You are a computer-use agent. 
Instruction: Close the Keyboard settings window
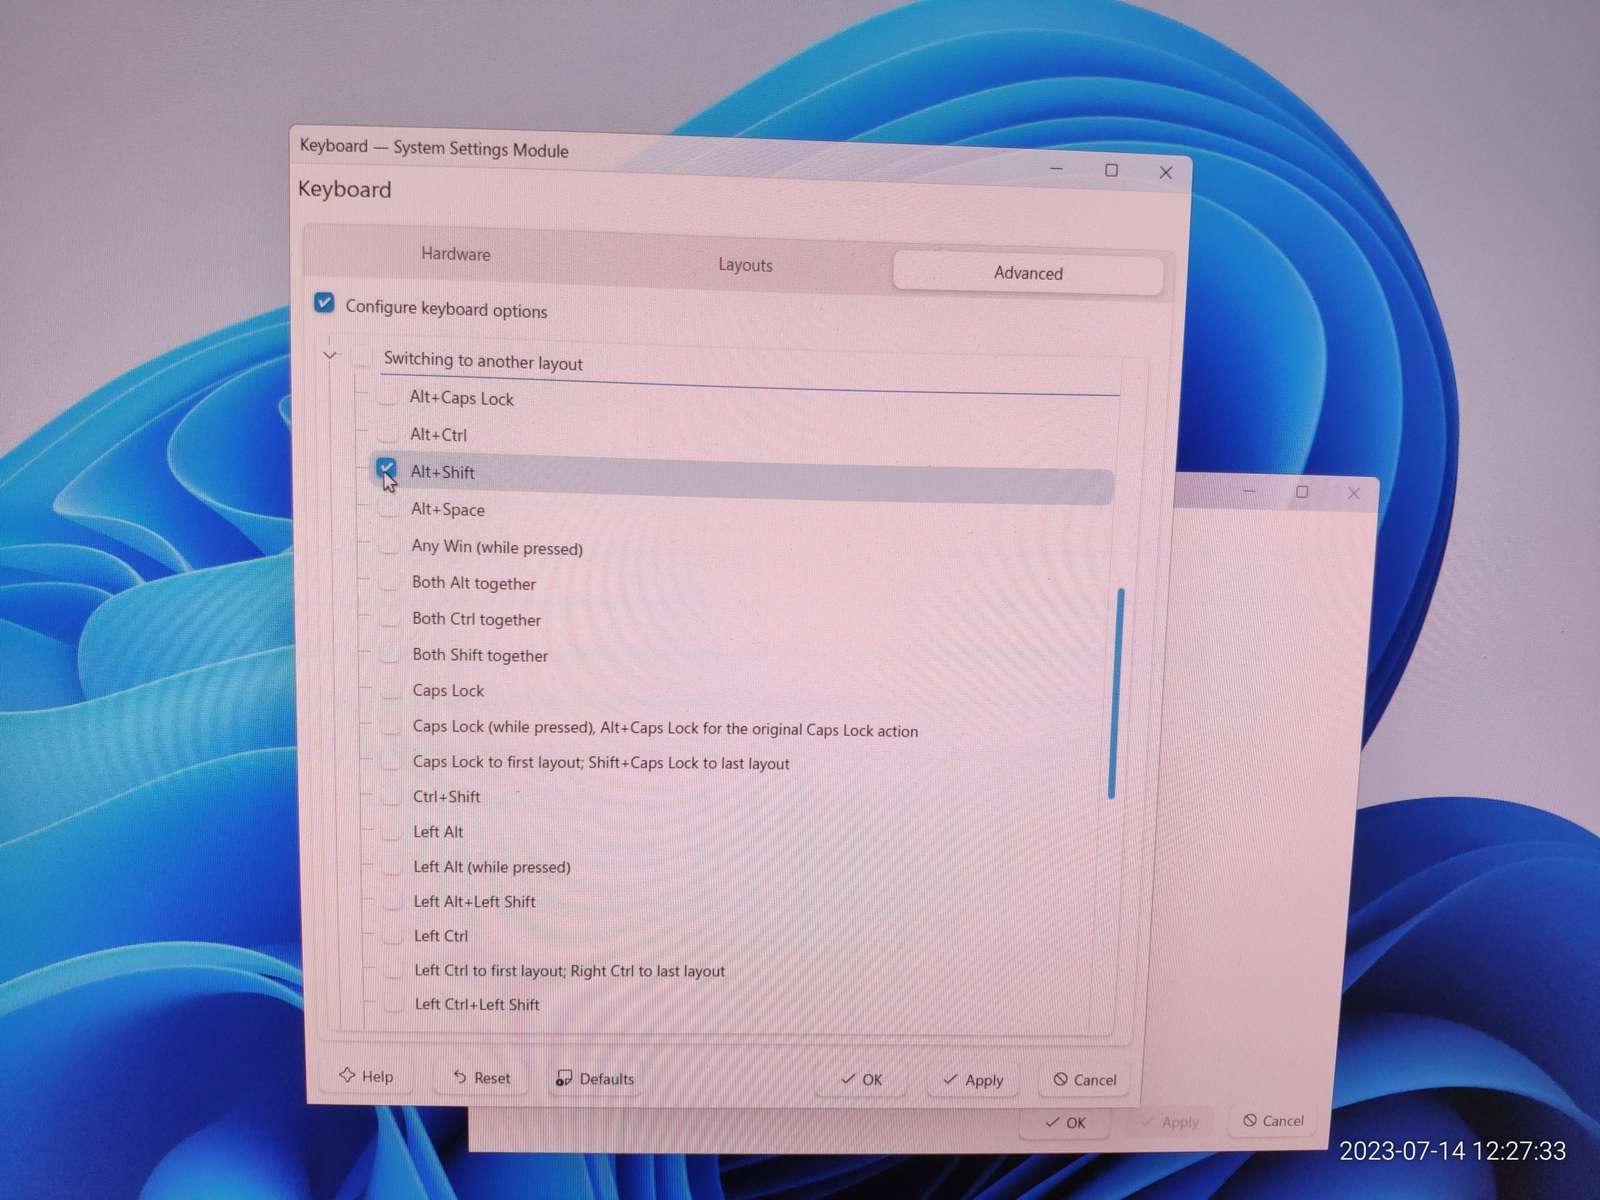(x=1166, y=173)
